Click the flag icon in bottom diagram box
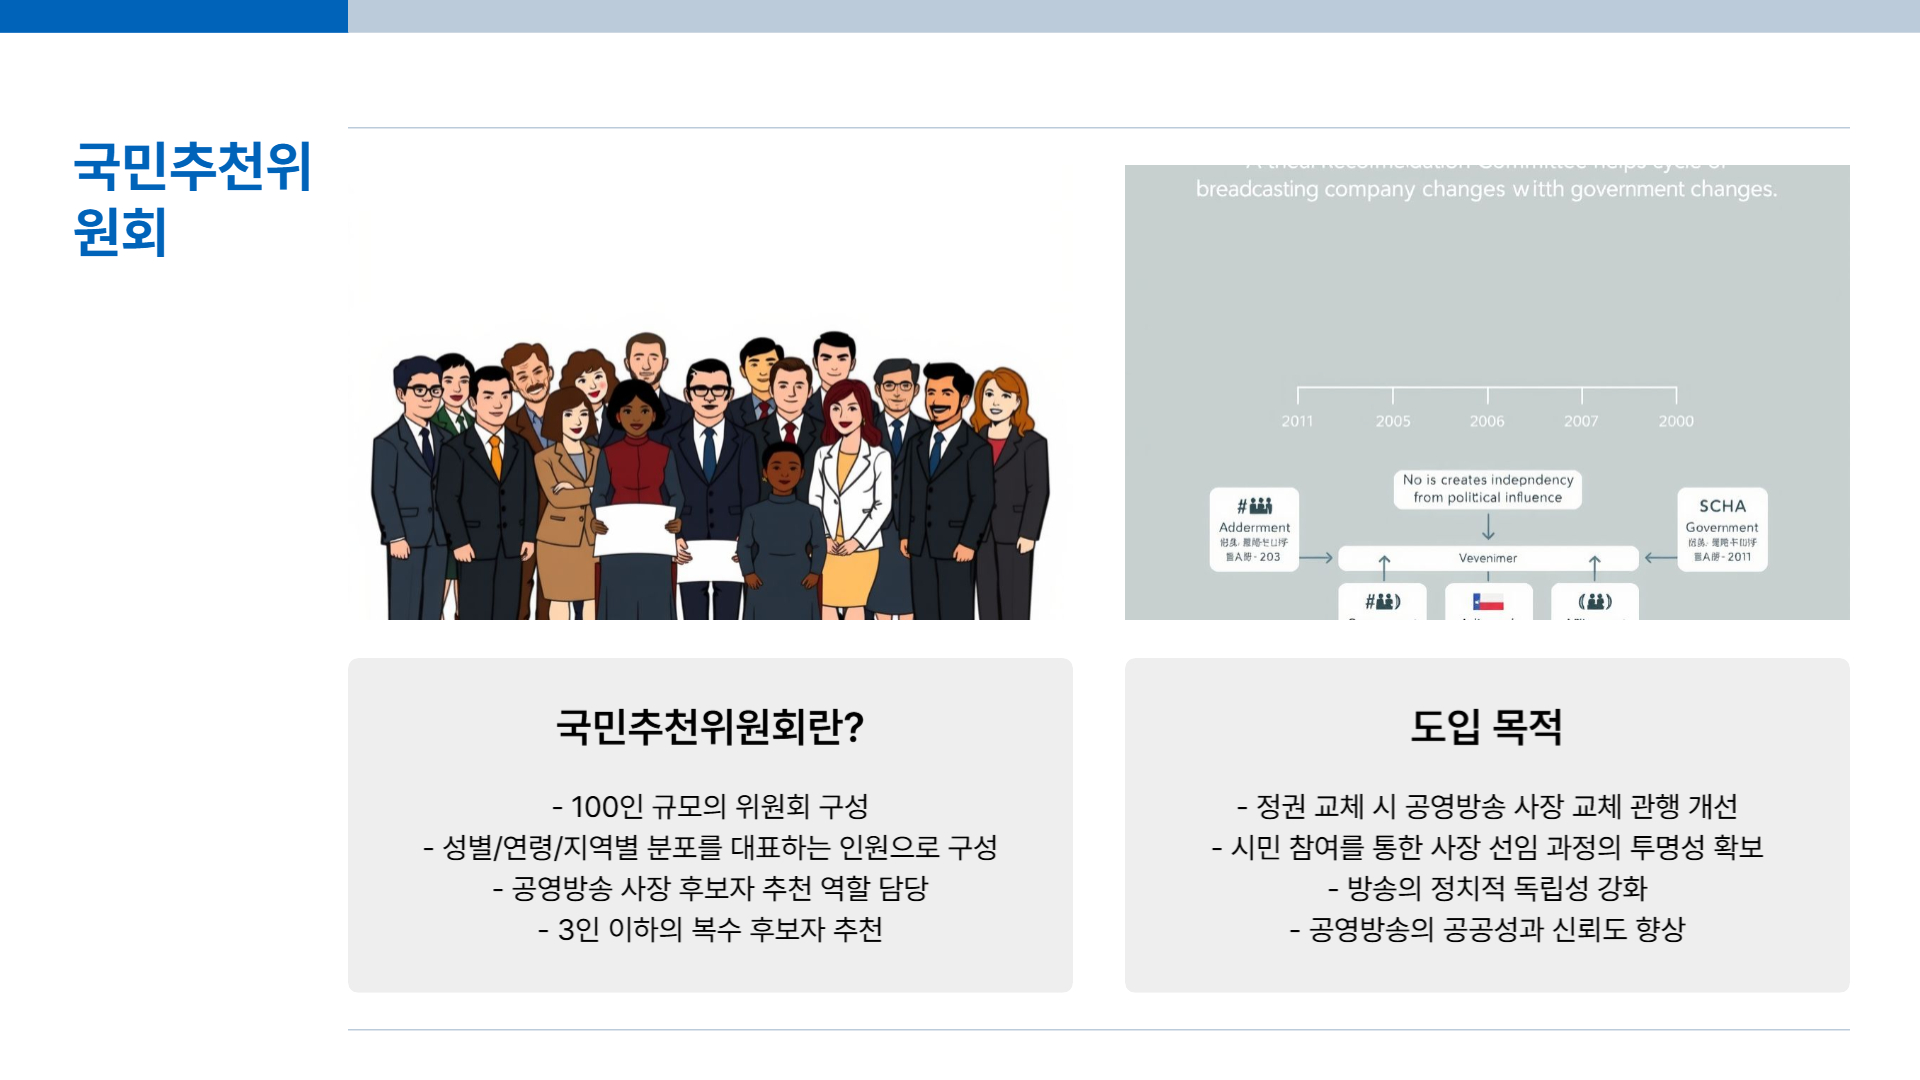The image size is (1920, 1080). tap(1488, 602)
